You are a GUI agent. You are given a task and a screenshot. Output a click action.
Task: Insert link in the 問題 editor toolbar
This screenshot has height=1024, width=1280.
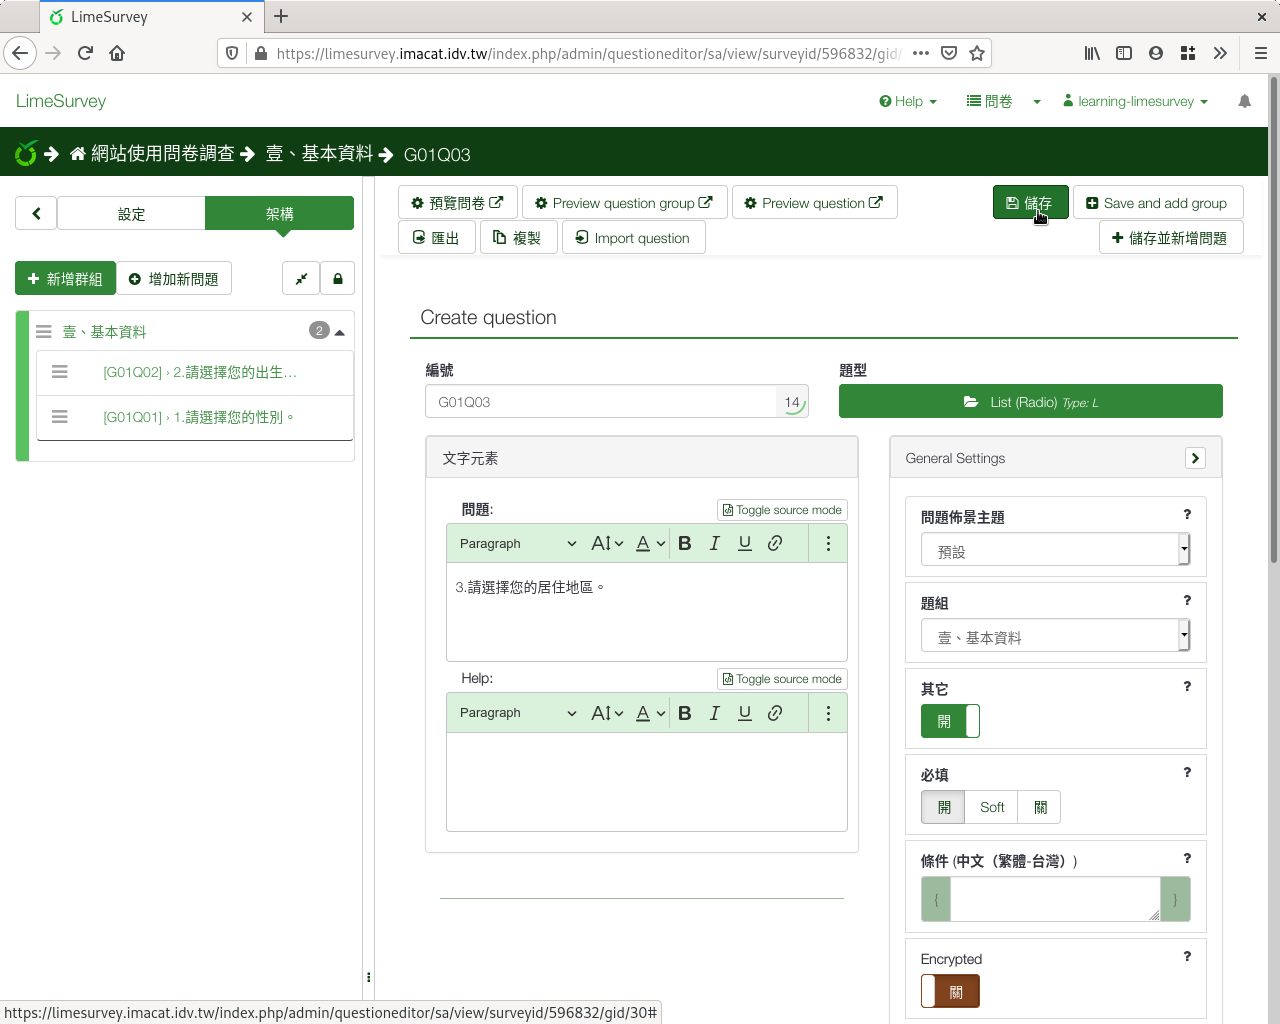(775, 543)
